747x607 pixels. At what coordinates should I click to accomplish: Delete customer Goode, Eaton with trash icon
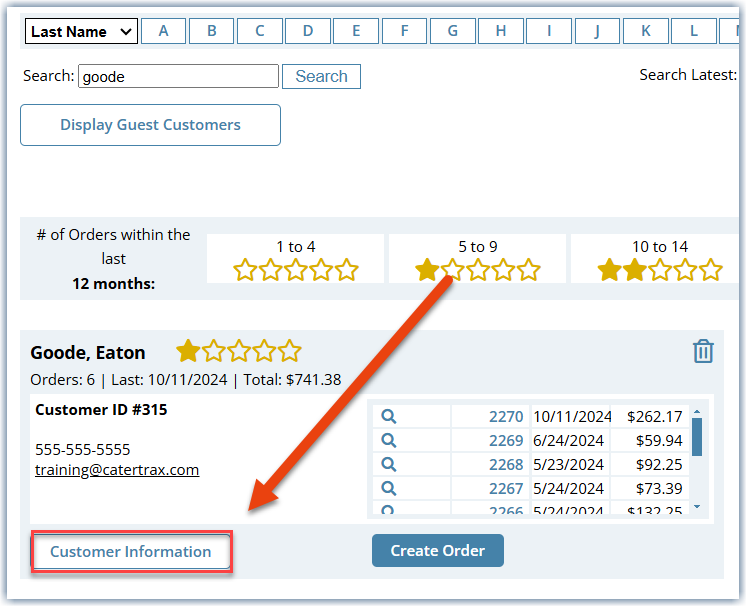pos(703,352)
